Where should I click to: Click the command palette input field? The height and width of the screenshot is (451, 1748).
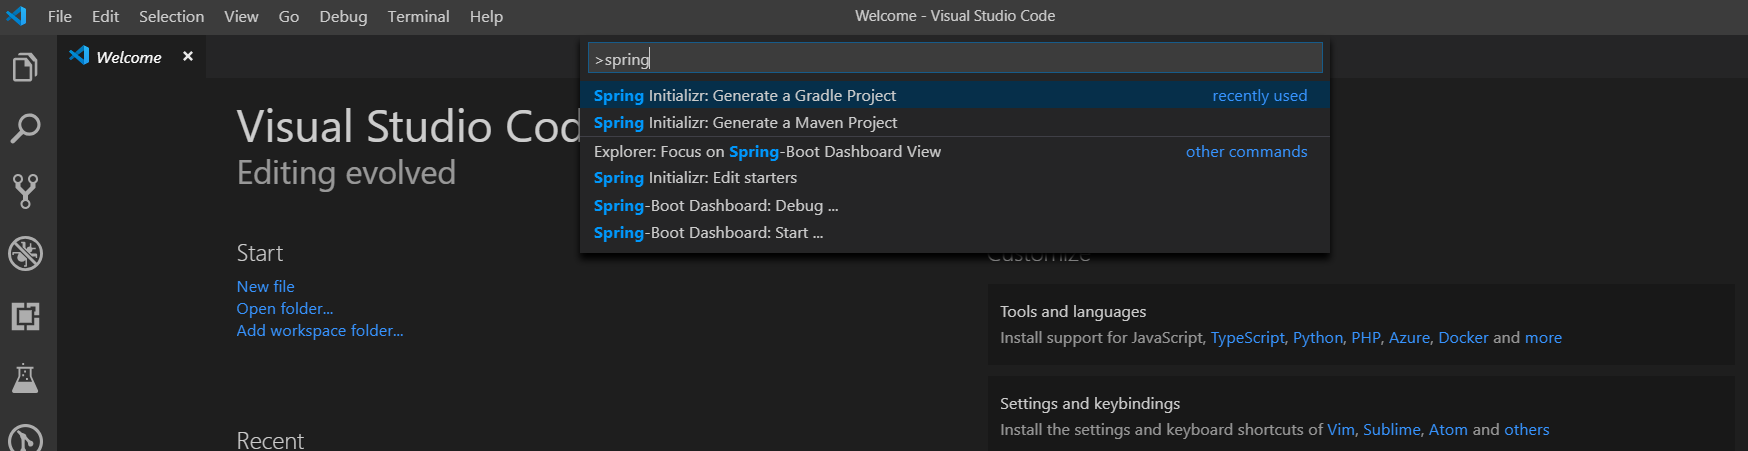[x=954, y=59]
